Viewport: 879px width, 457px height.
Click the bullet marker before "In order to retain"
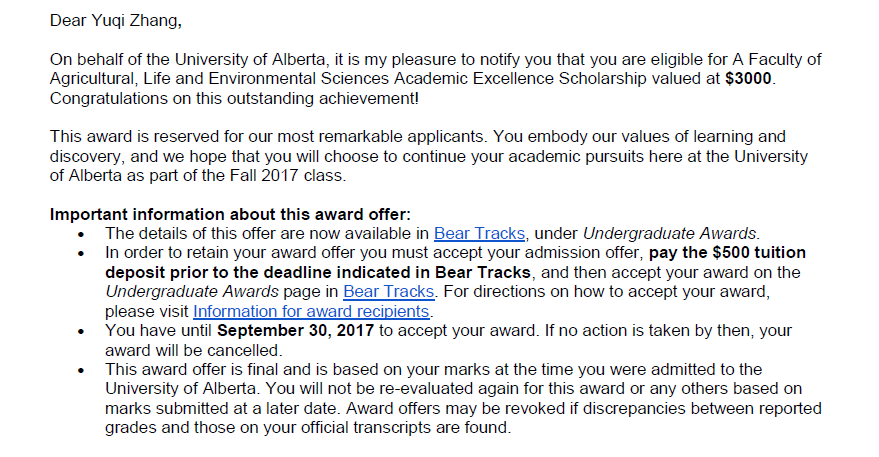point(82,253)
